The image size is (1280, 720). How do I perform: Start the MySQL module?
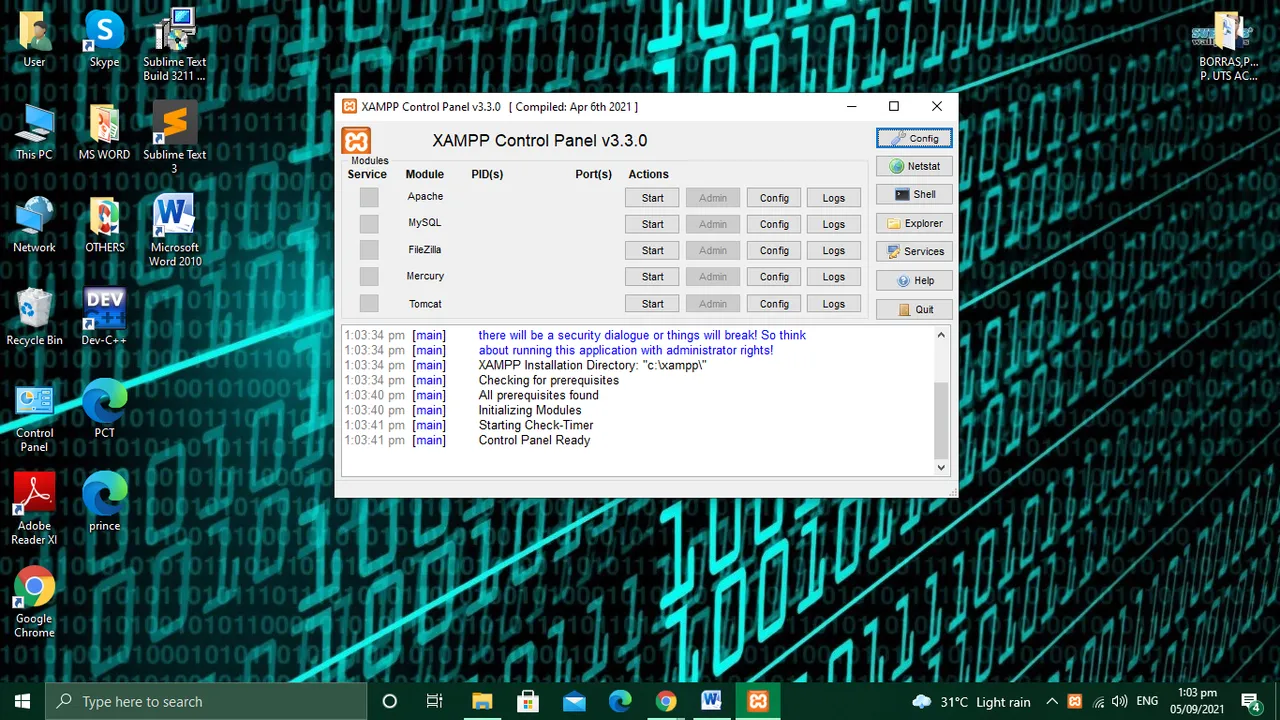click(x=653, y=224)
